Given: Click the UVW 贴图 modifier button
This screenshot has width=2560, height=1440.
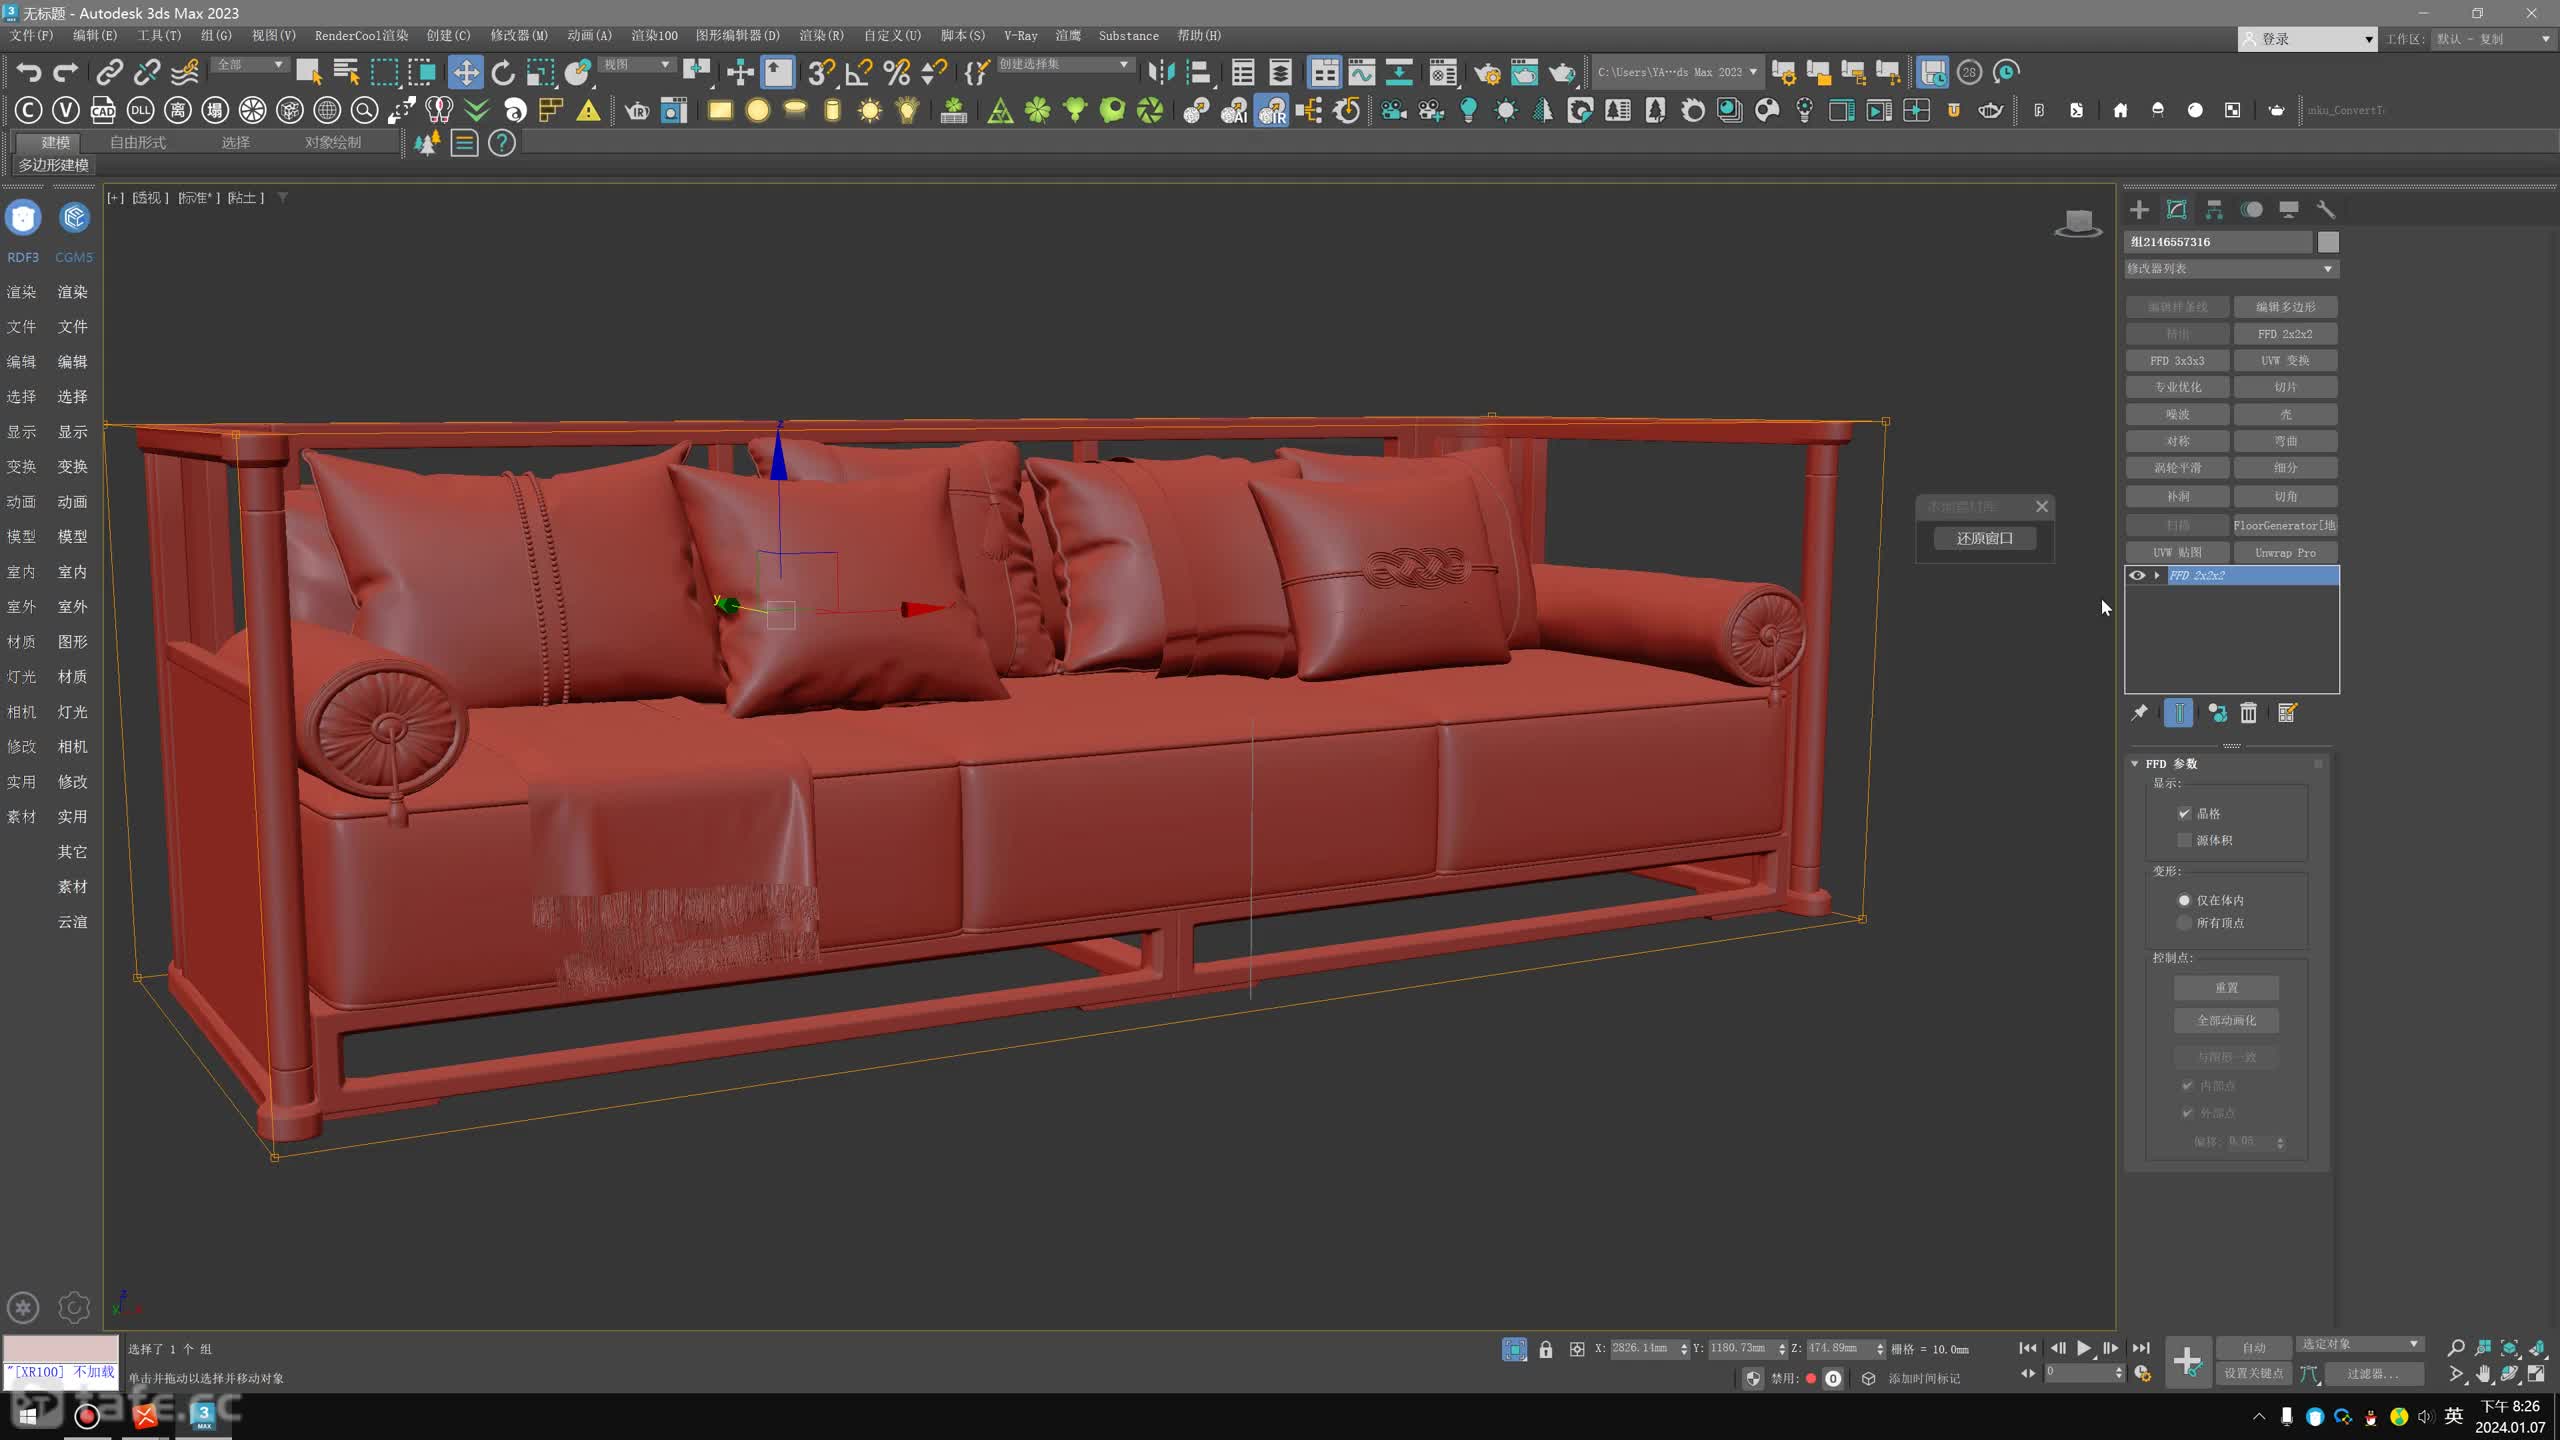Looking at the screenshot, I should (2177, 553).
